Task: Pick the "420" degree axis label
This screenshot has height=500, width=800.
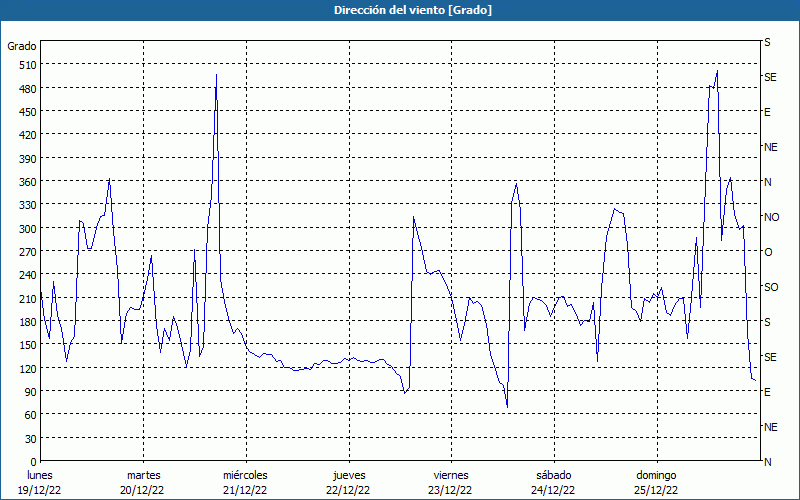Action: tap(28, 136)
